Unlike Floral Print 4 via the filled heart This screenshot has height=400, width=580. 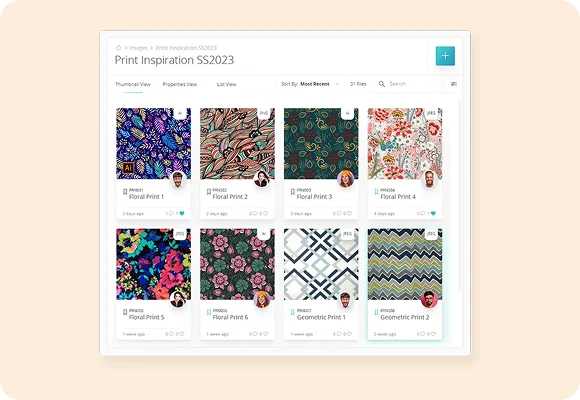433,214
